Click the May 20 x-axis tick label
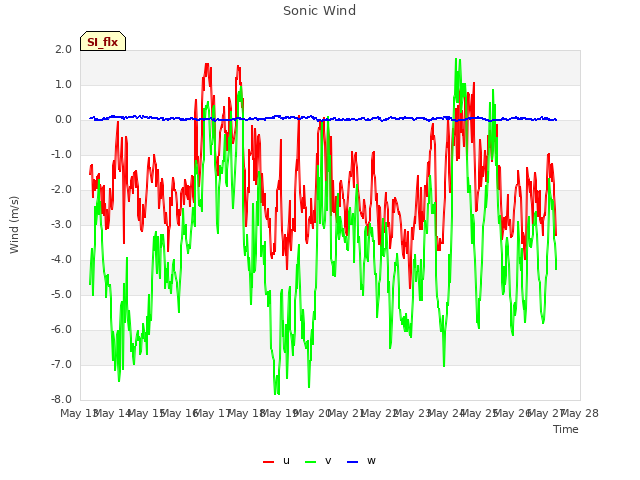 click(x=312, y=413)
